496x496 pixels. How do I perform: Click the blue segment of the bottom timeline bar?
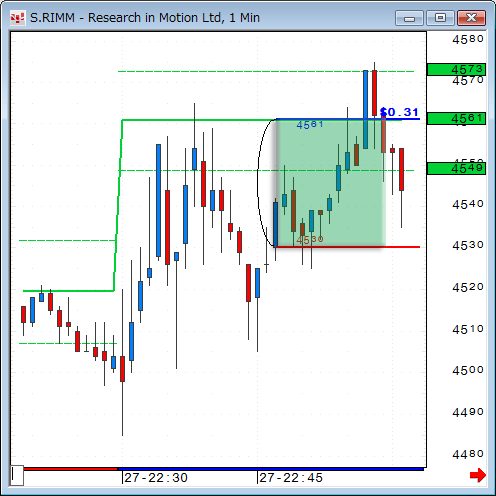click(271, 469)
